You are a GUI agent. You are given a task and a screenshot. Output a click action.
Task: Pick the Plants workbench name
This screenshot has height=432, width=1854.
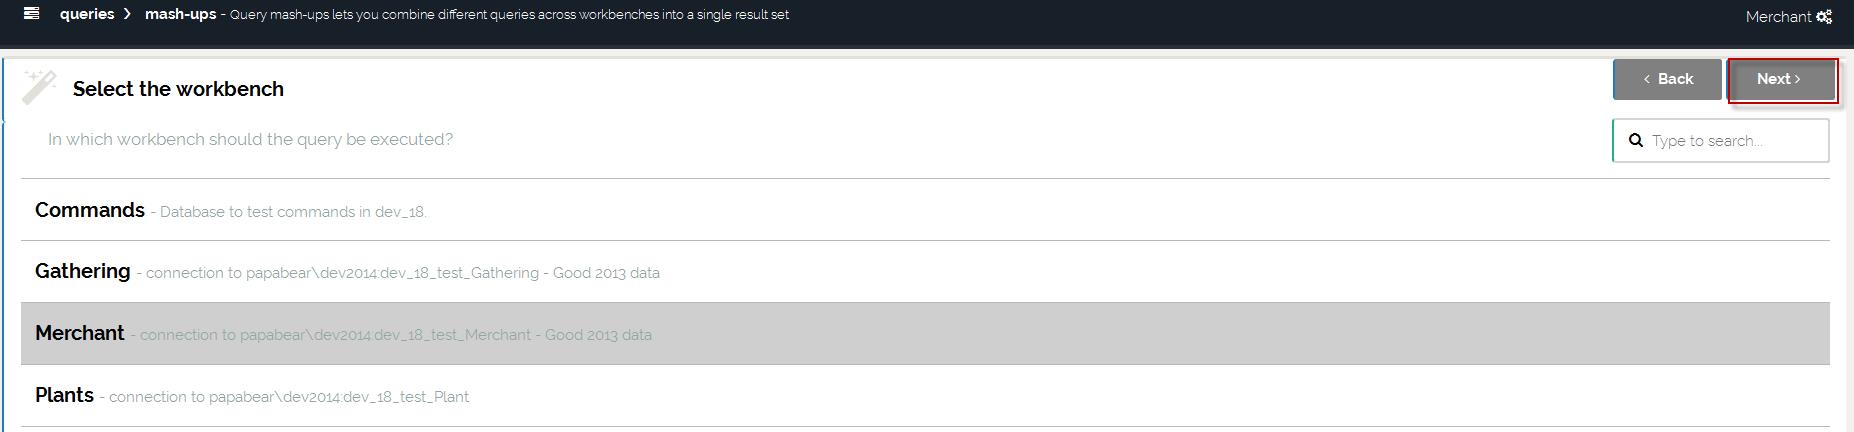(x=64, y=395)
